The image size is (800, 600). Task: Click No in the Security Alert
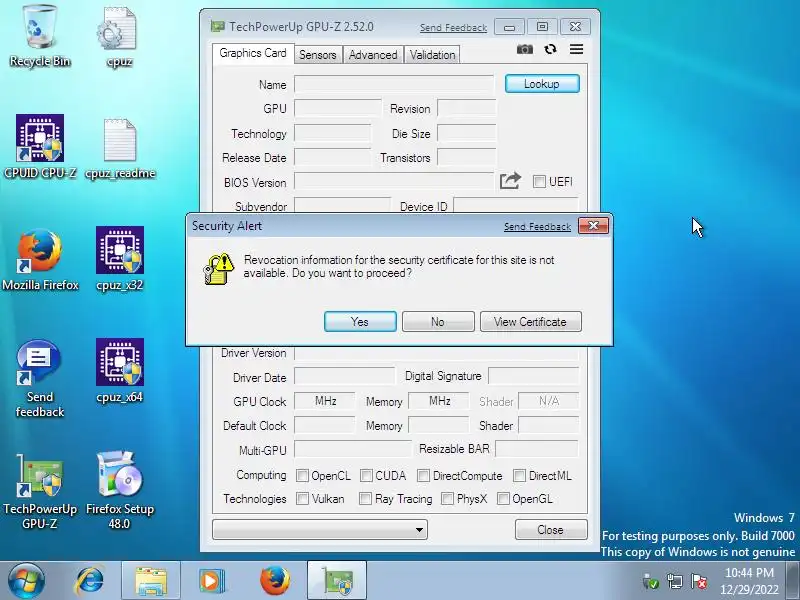click(x=438, y=321)
